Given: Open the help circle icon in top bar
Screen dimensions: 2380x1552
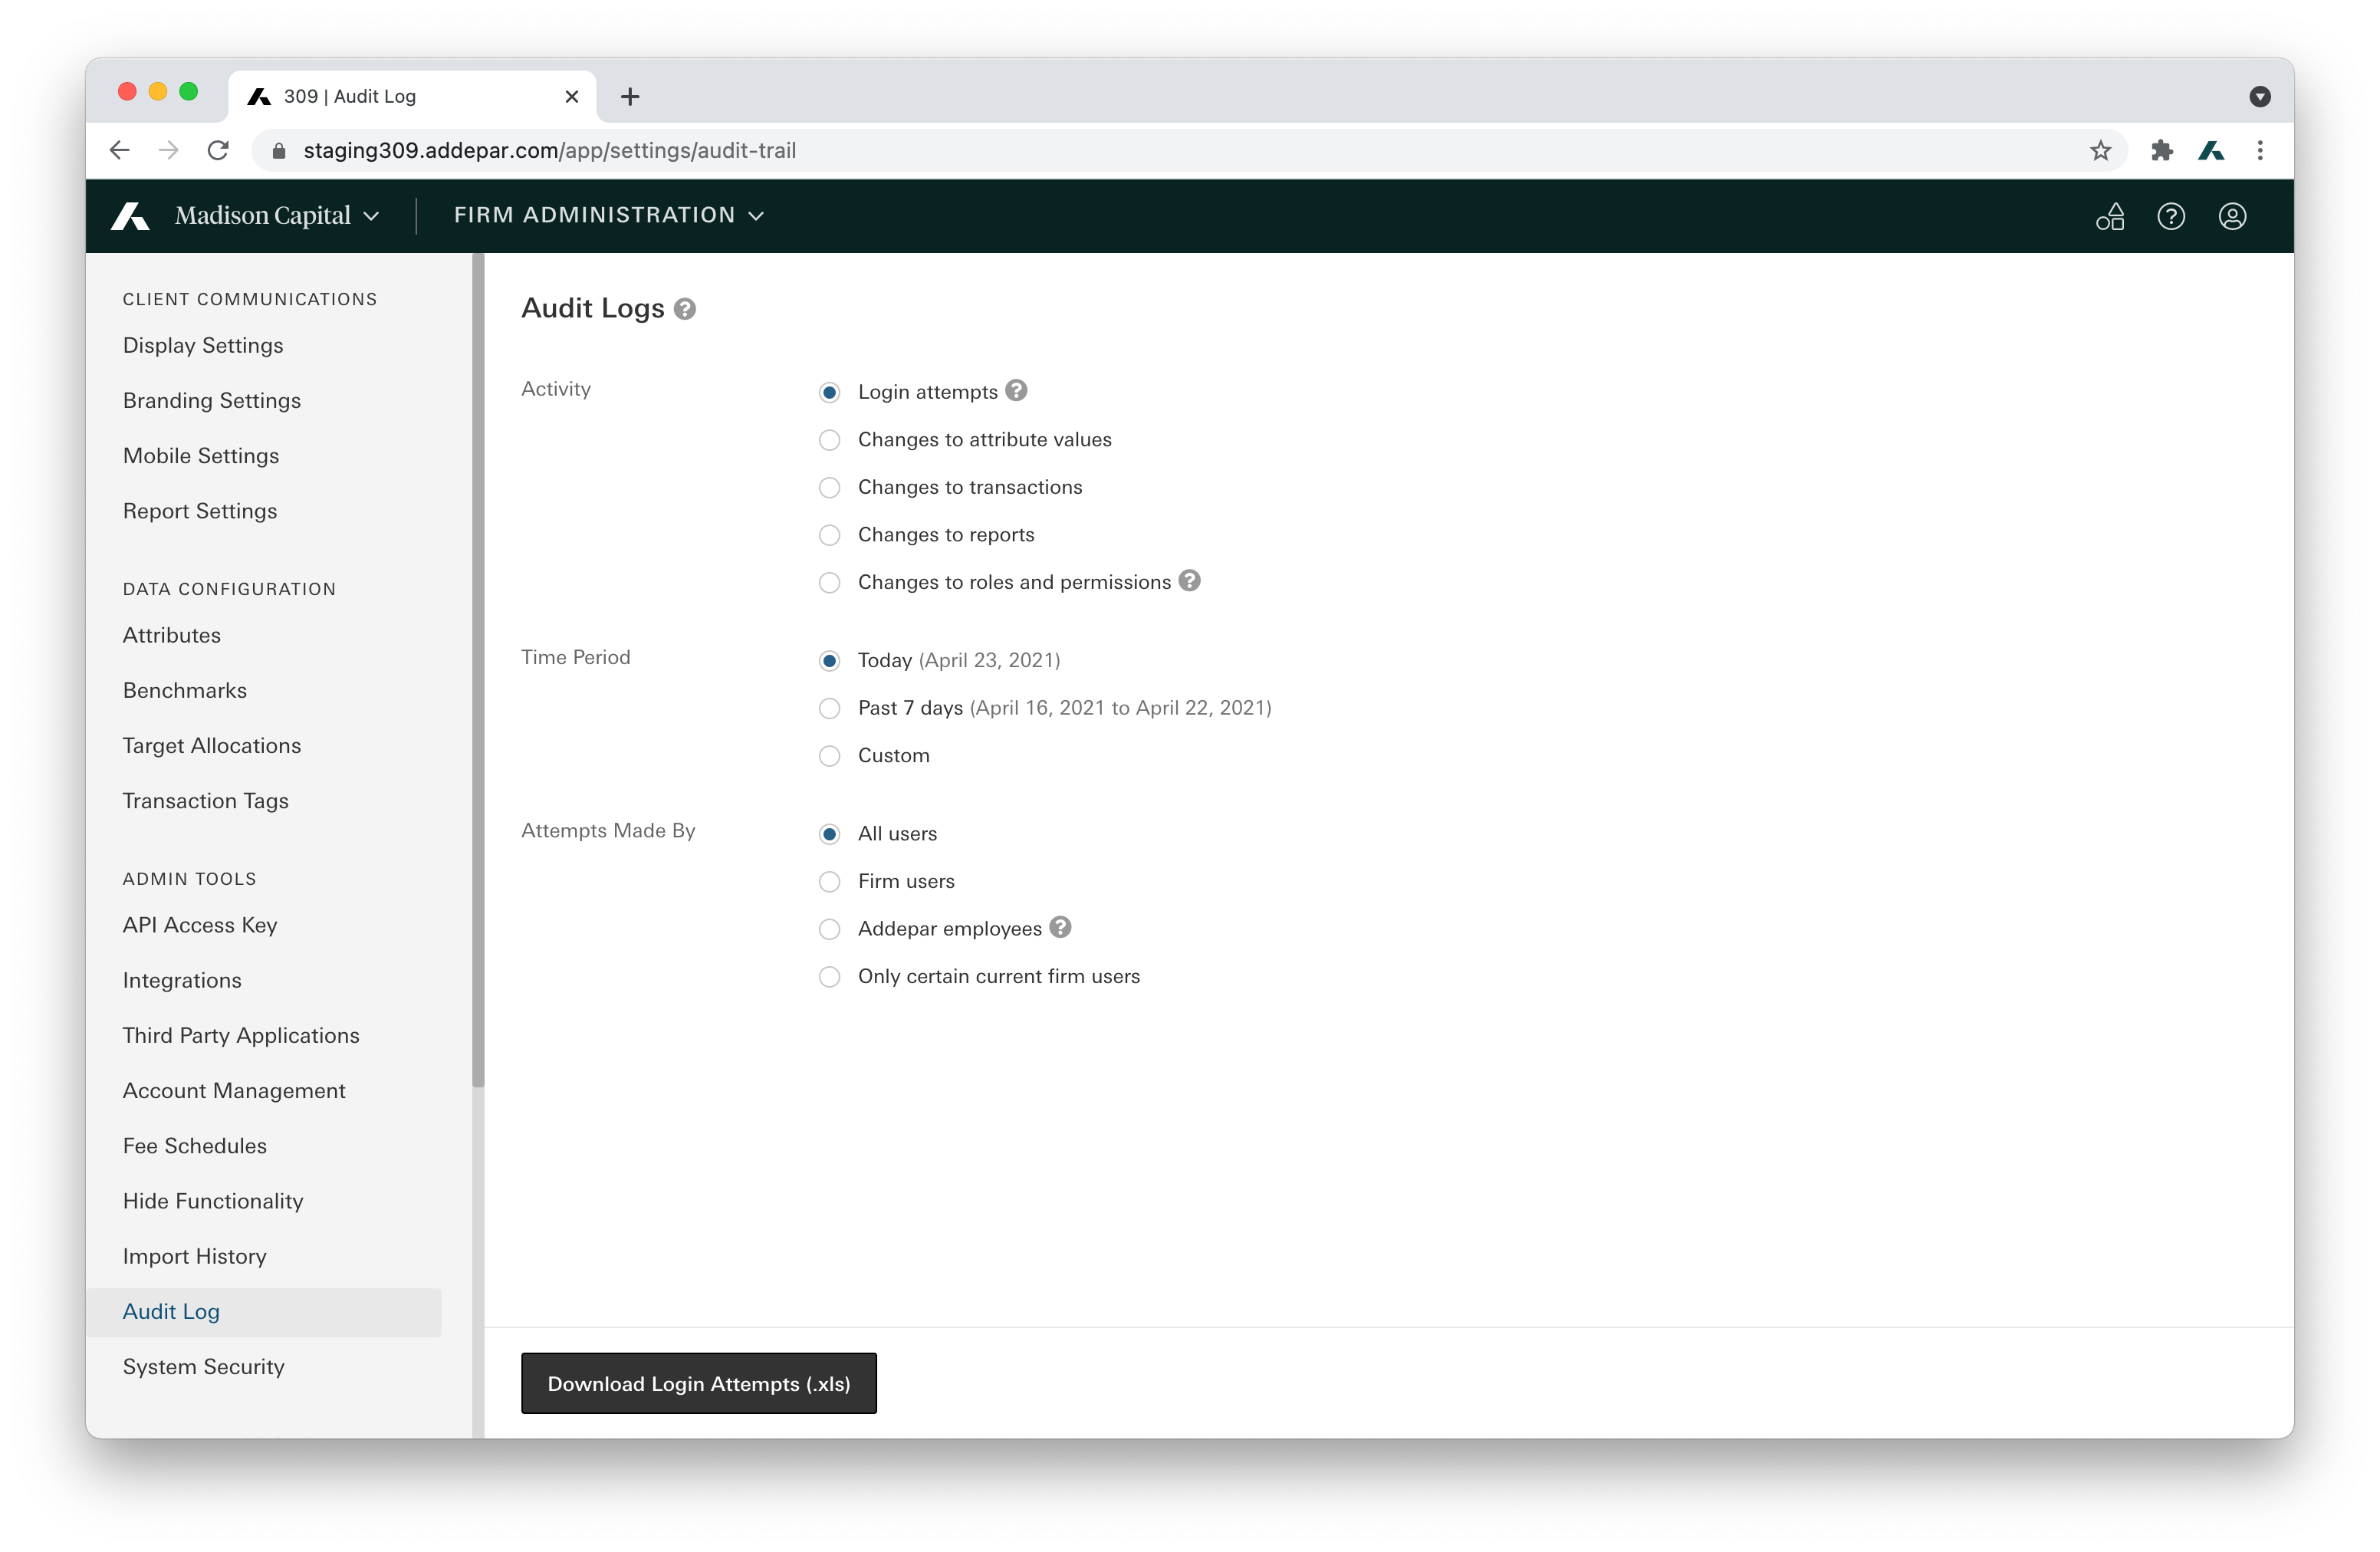Looking at the screenshot, I should coord(2171,217).
